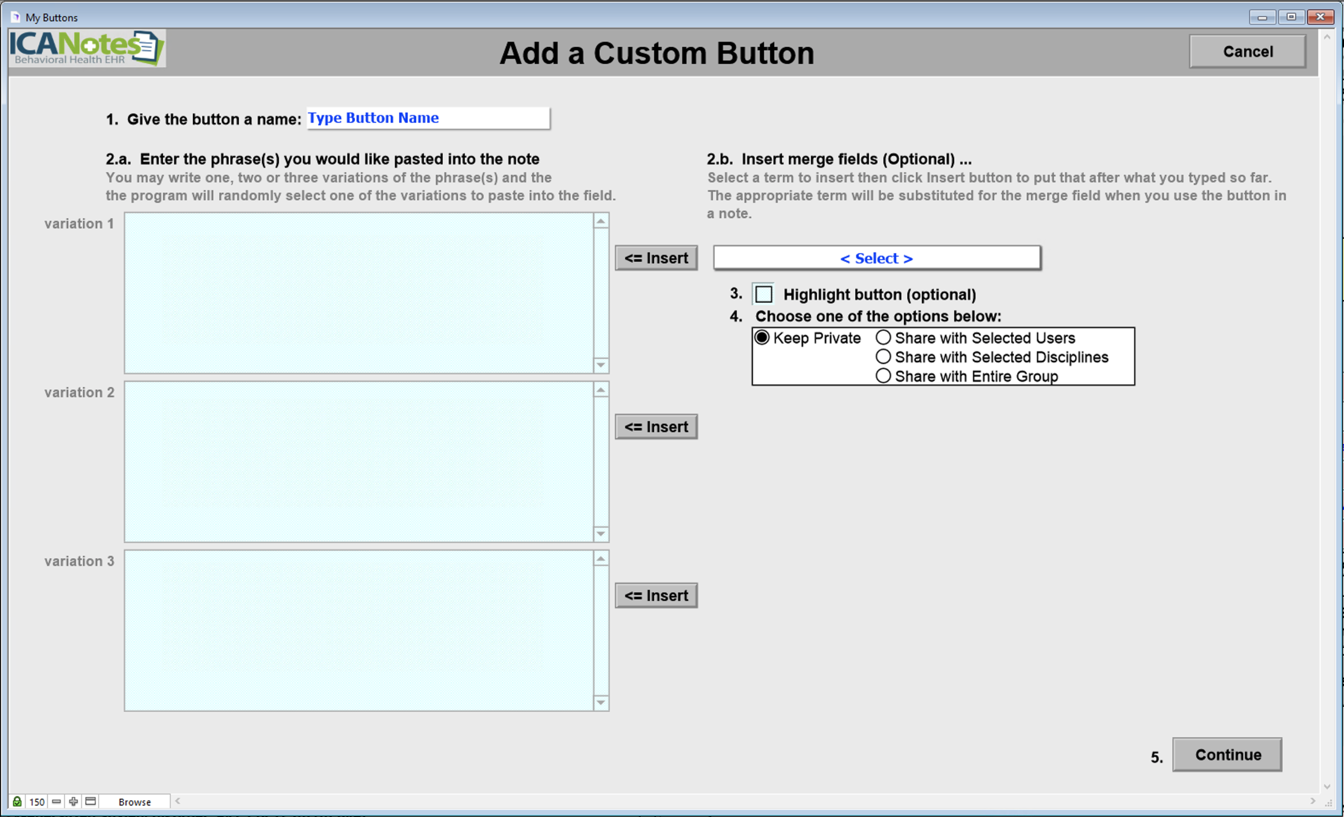Open the Browse mode menu
The height and width of the screenshot is (817, 1344).
click(x=134, y=801)
